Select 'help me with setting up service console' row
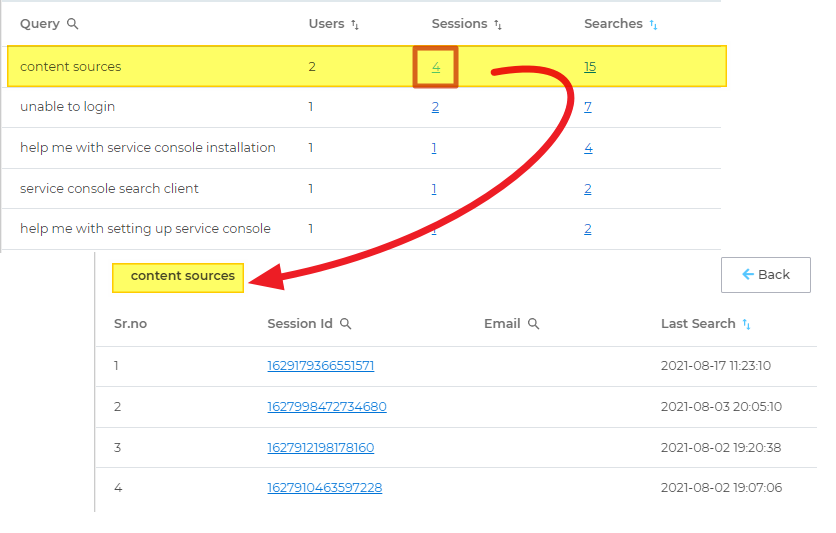Image resolution: width=836 pixels, height=533 pixels. coord(145,229)
